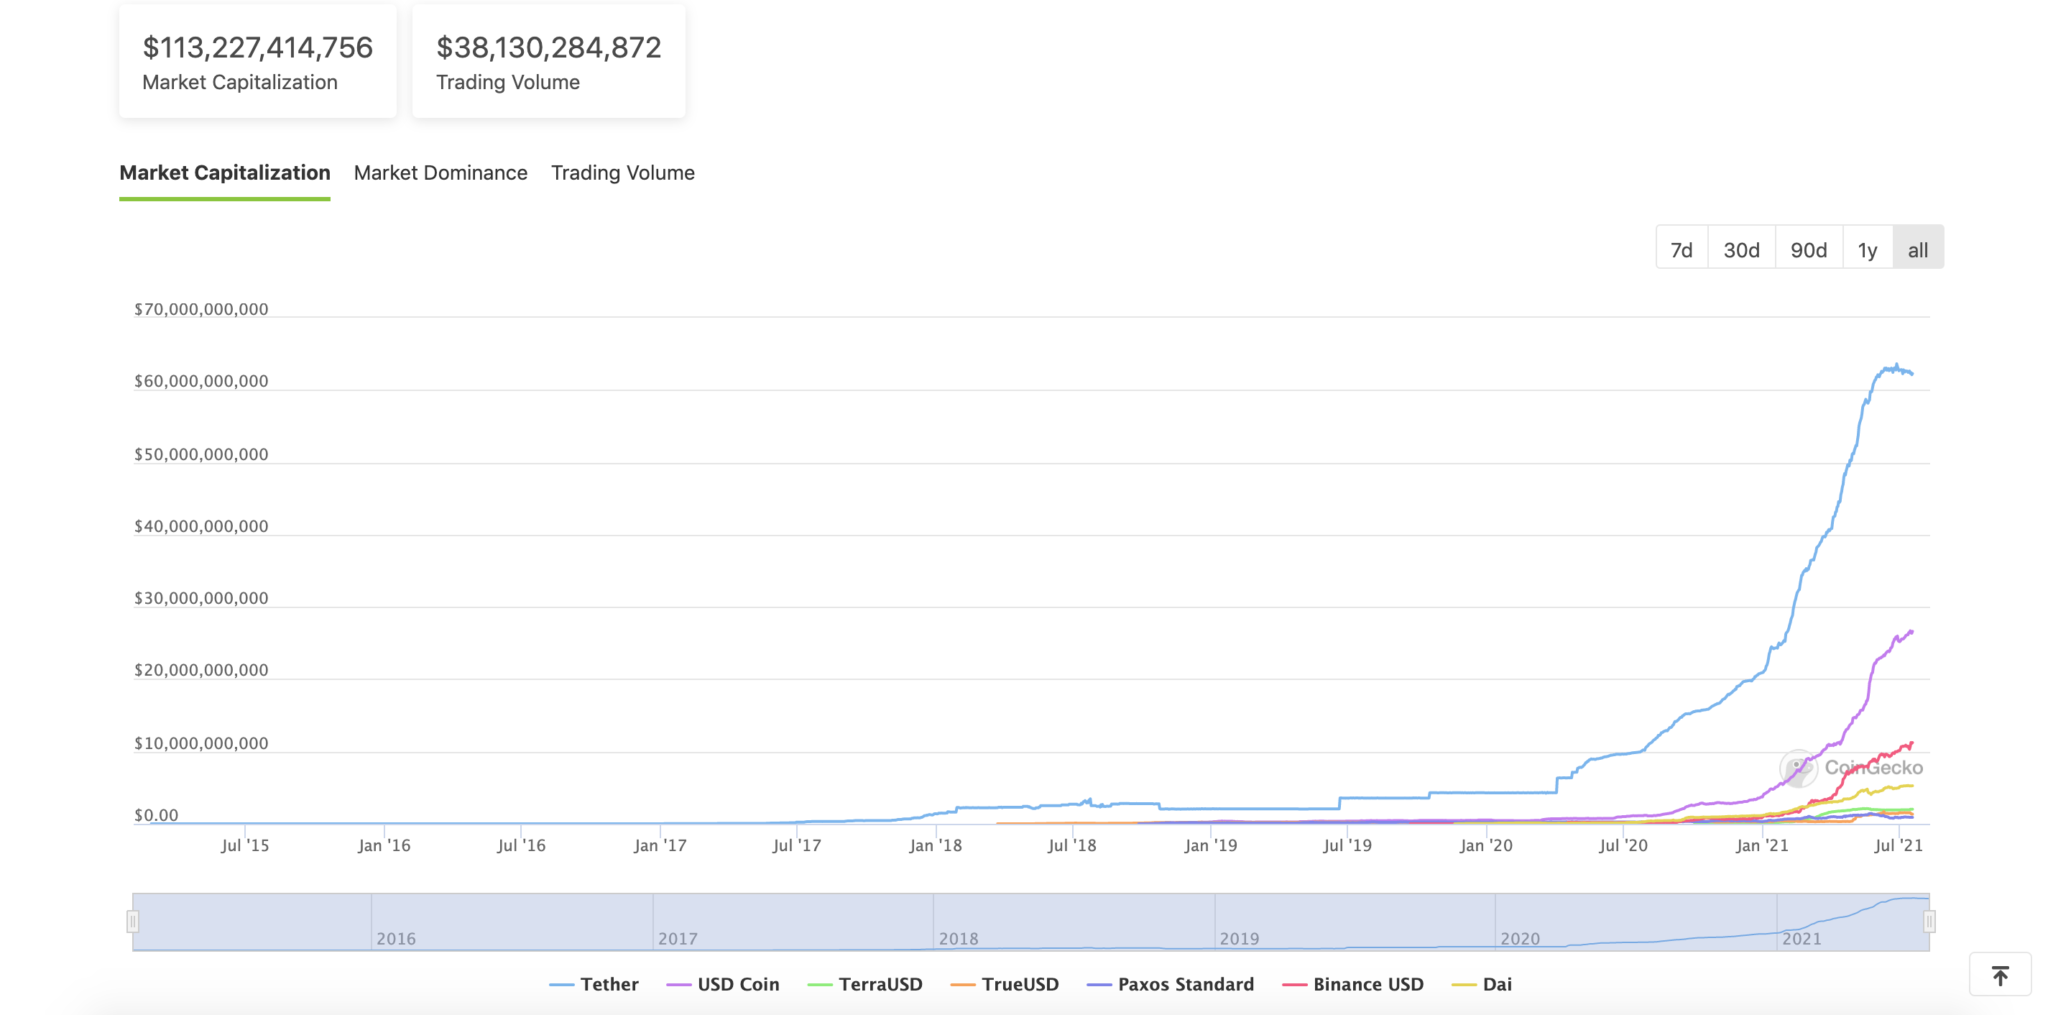Select the 1y time range
Viewport: 2048px width, 1015px height.
click(1867, 248)
